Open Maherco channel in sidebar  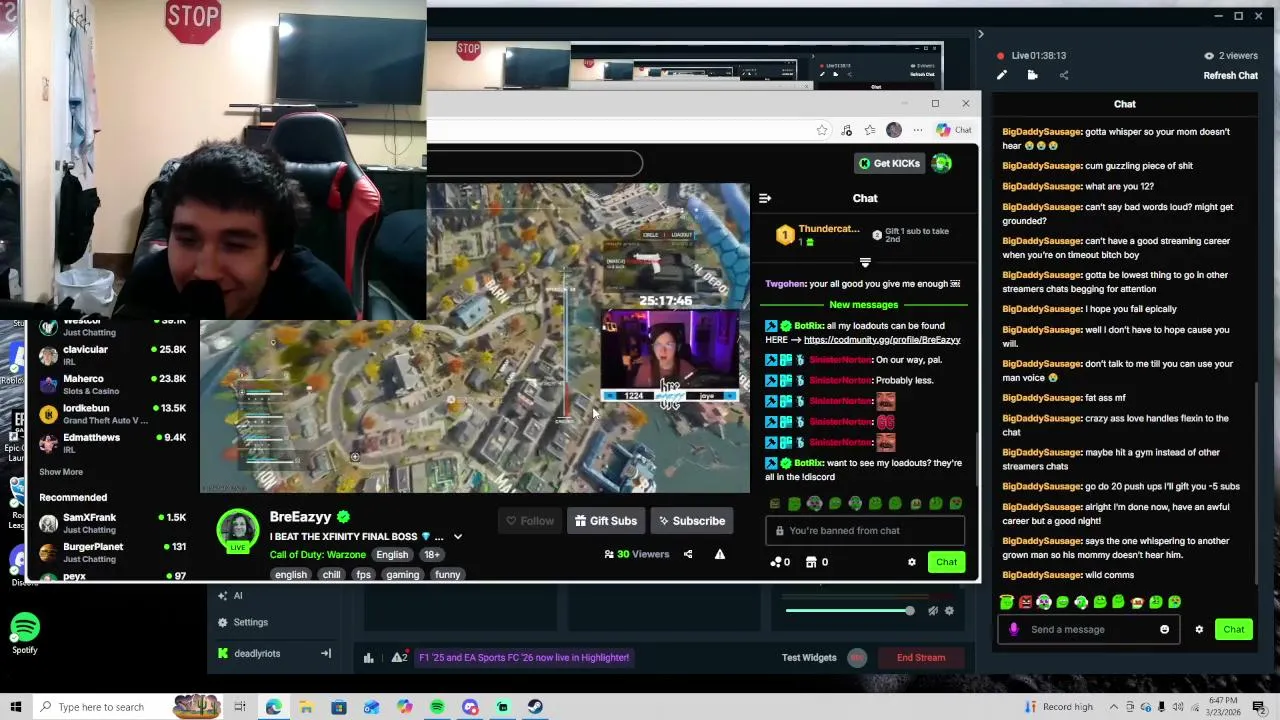pos(112,384)
